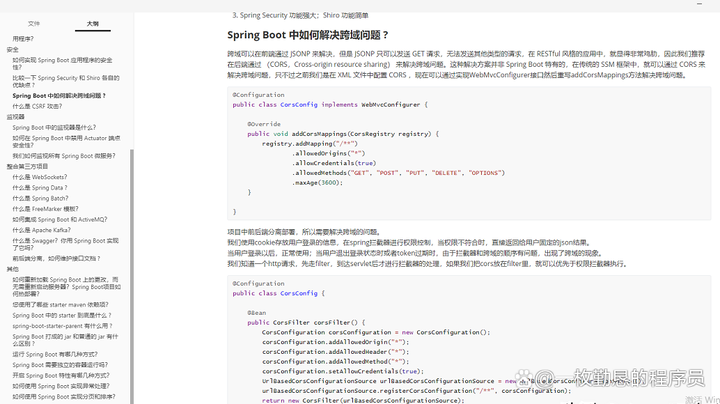
Task: Open 什么是 Swagger outline entry
Action: pyautogui.click(x=66, y=244)
